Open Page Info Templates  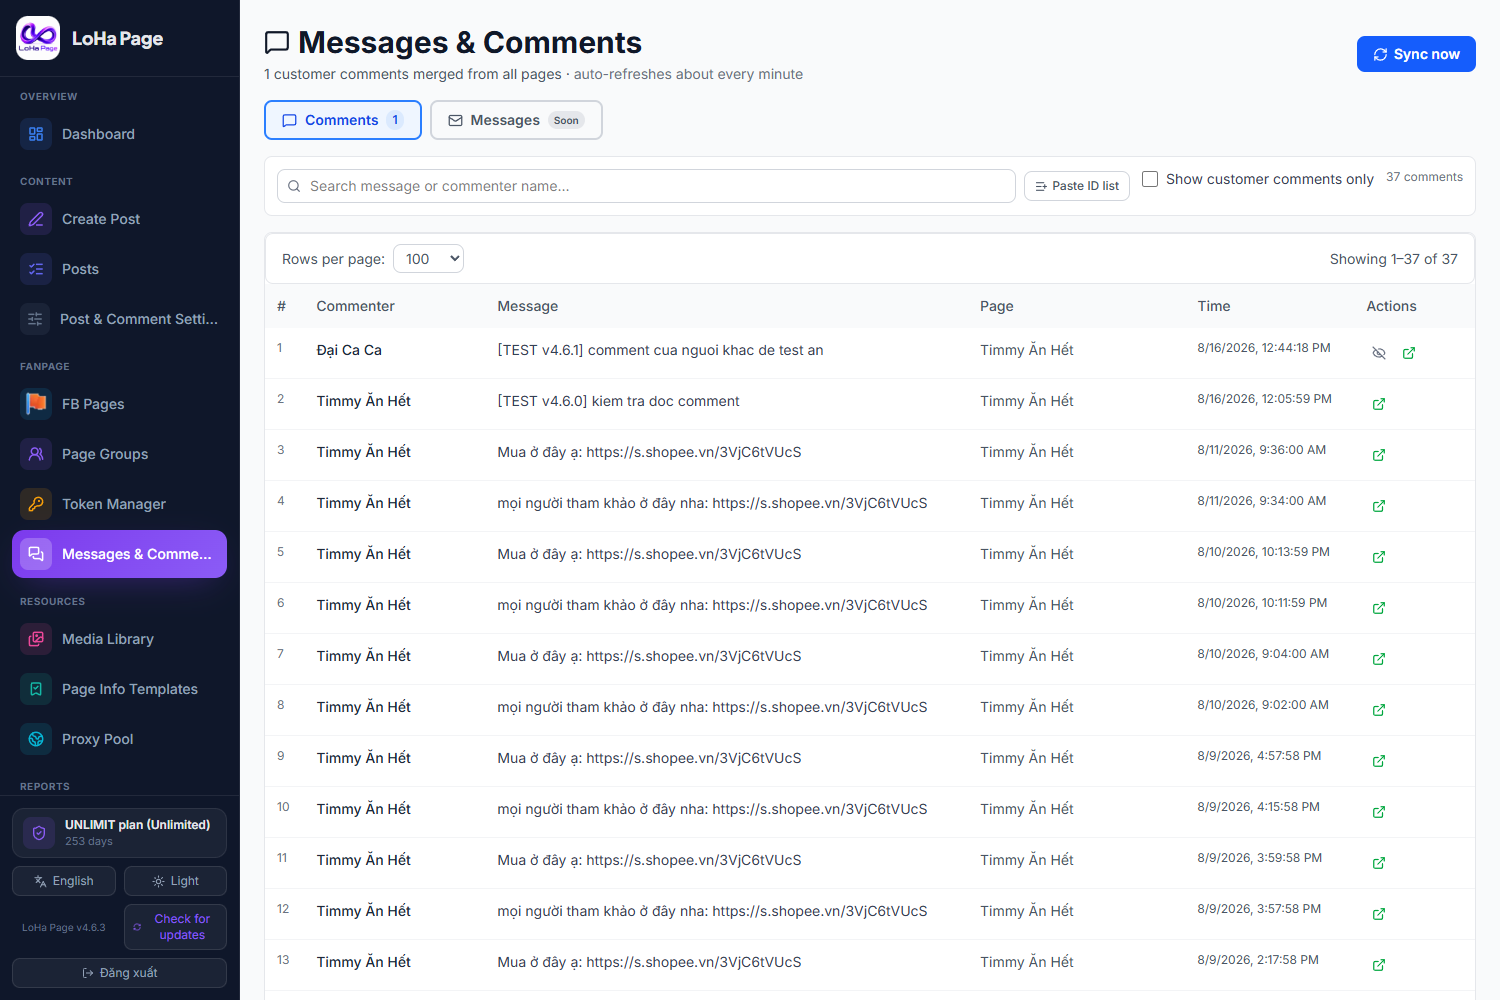click(x=119, y=689)
